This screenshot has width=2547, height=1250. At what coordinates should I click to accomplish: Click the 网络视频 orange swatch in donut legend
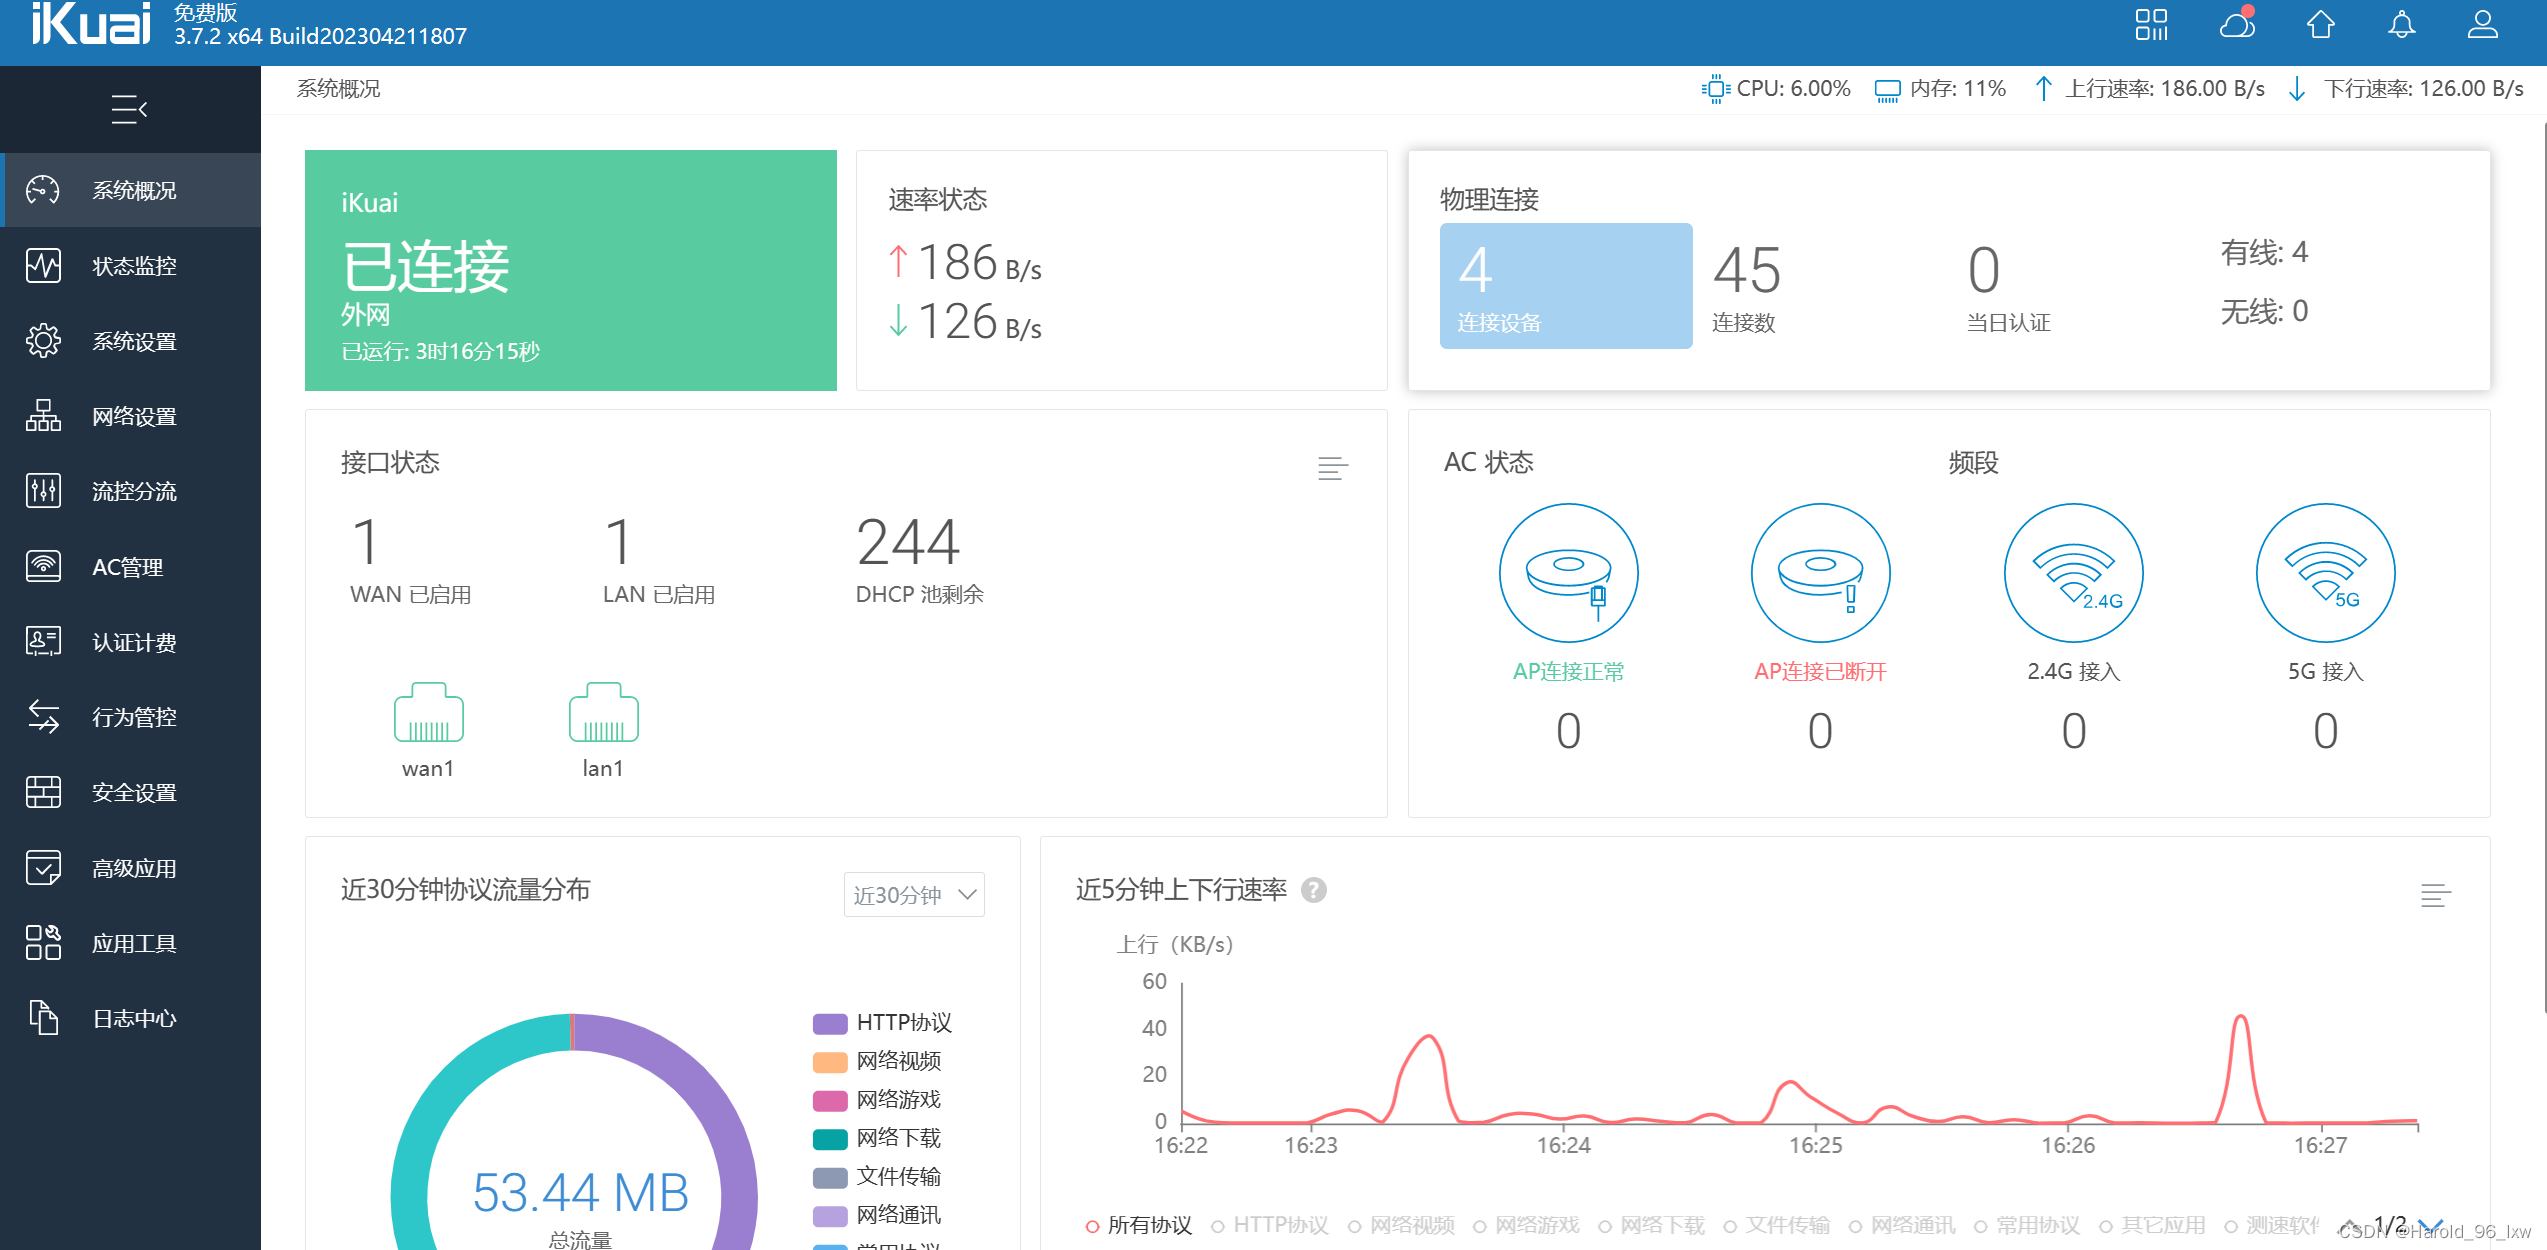click(x=830, y=1062)
